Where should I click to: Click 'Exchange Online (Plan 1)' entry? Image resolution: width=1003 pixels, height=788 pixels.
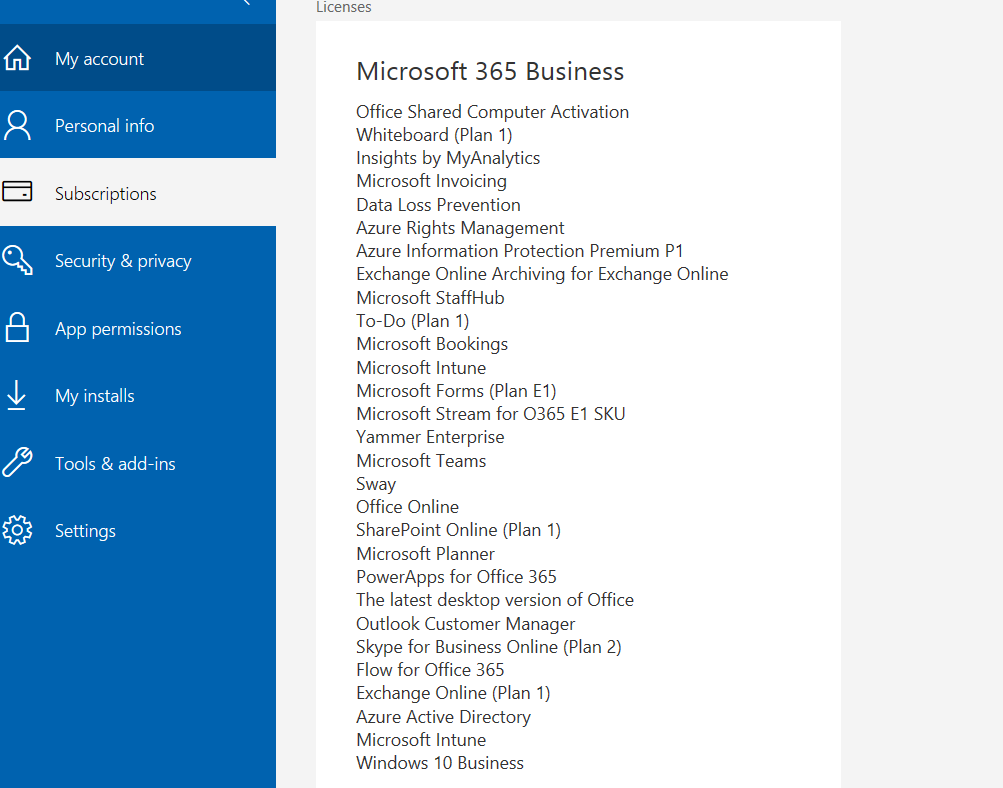point(453,693)
